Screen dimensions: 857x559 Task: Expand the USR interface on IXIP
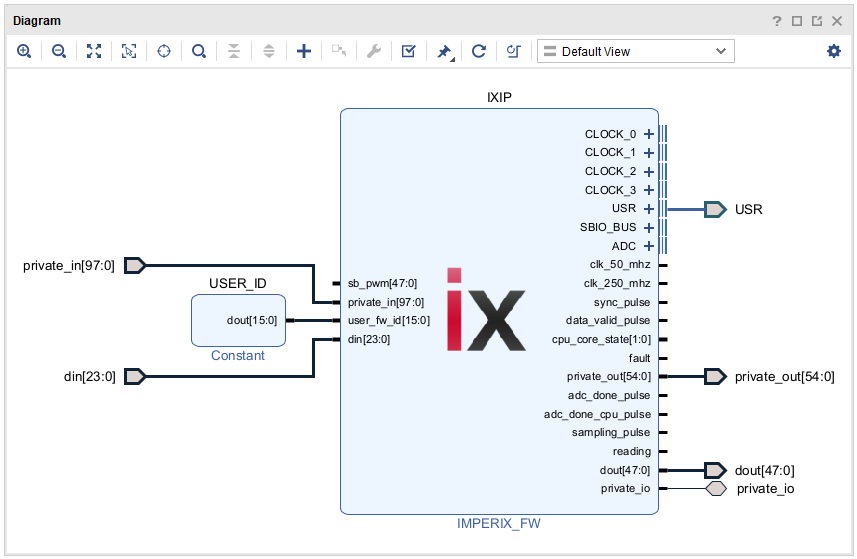pos(649,209)
